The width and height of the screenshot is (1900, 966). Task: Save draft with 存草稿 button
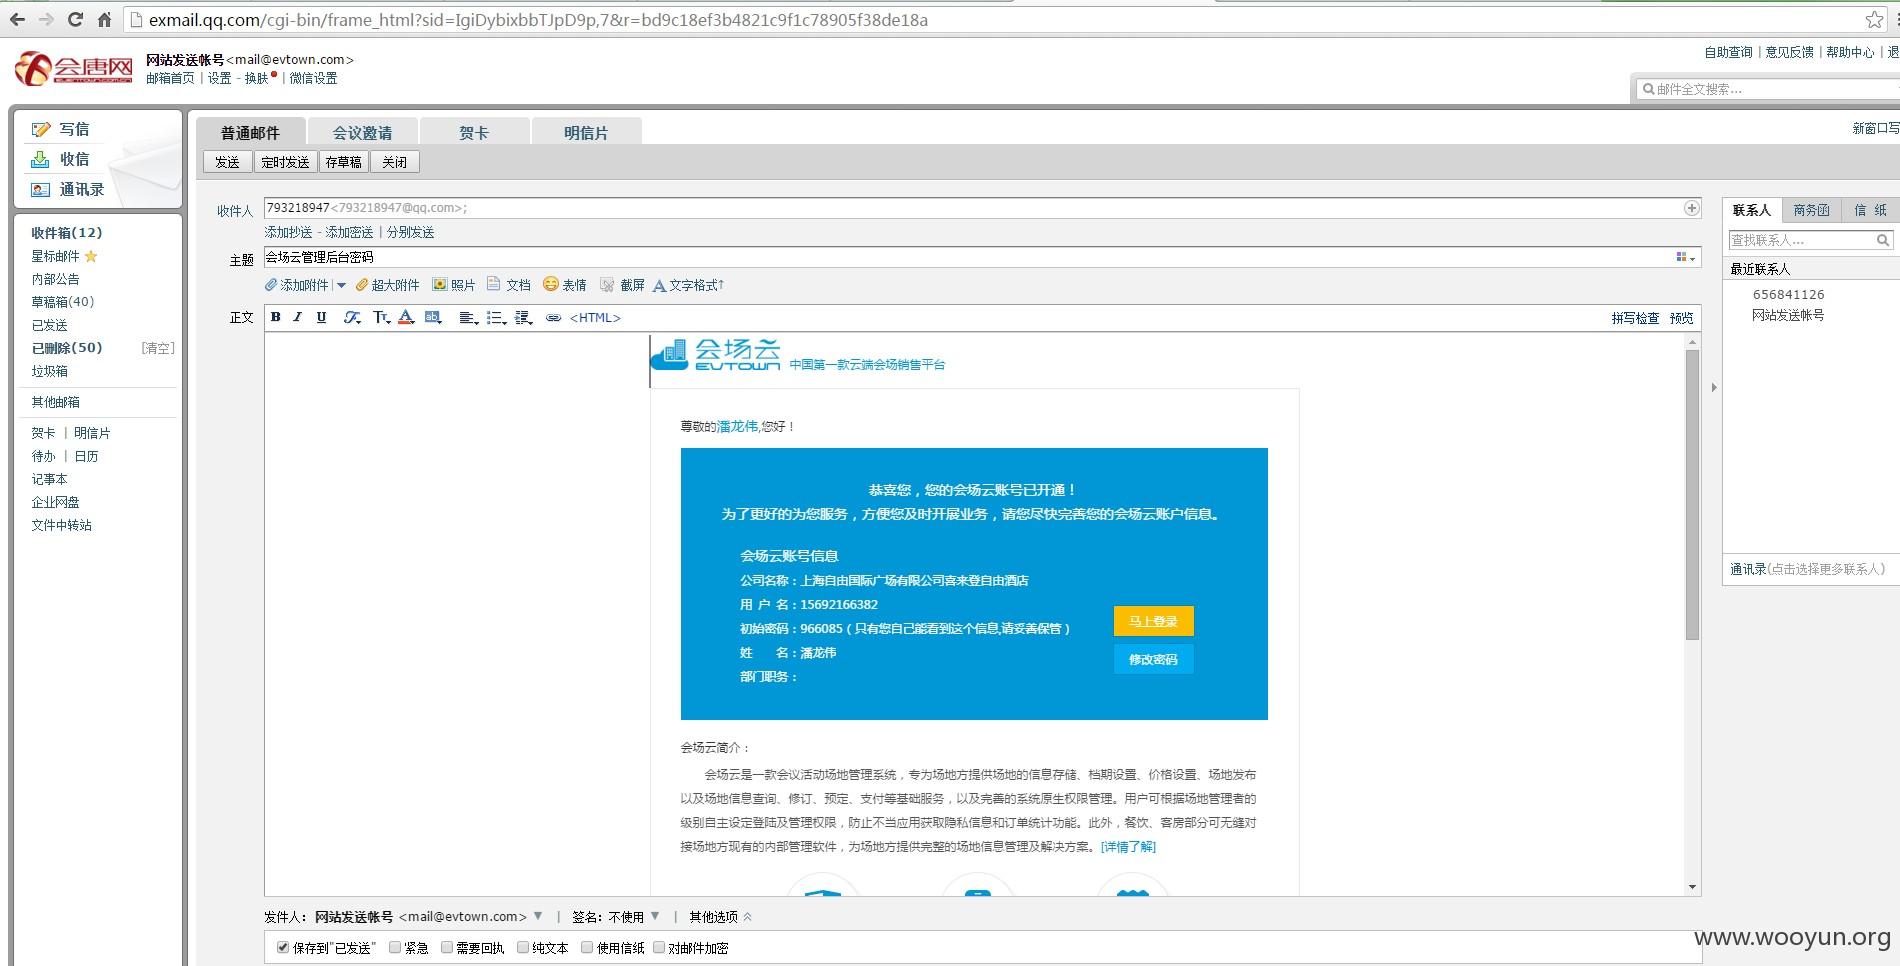(343, 162)
